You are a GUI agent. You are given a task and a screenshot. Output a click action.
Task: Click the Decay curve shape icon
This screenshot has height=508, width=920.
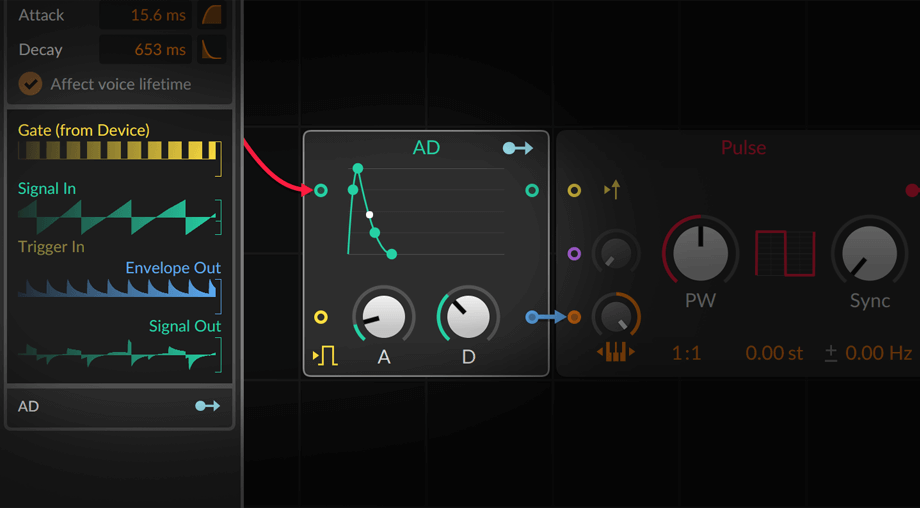[213, 49]
